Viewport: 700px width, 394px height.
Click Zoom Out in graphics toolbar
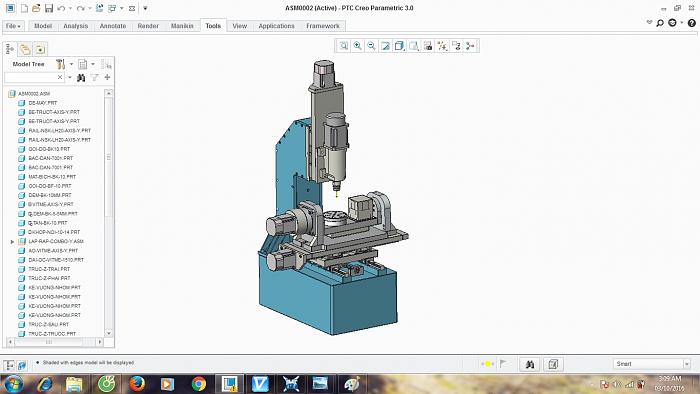click(x=371, y=46)
